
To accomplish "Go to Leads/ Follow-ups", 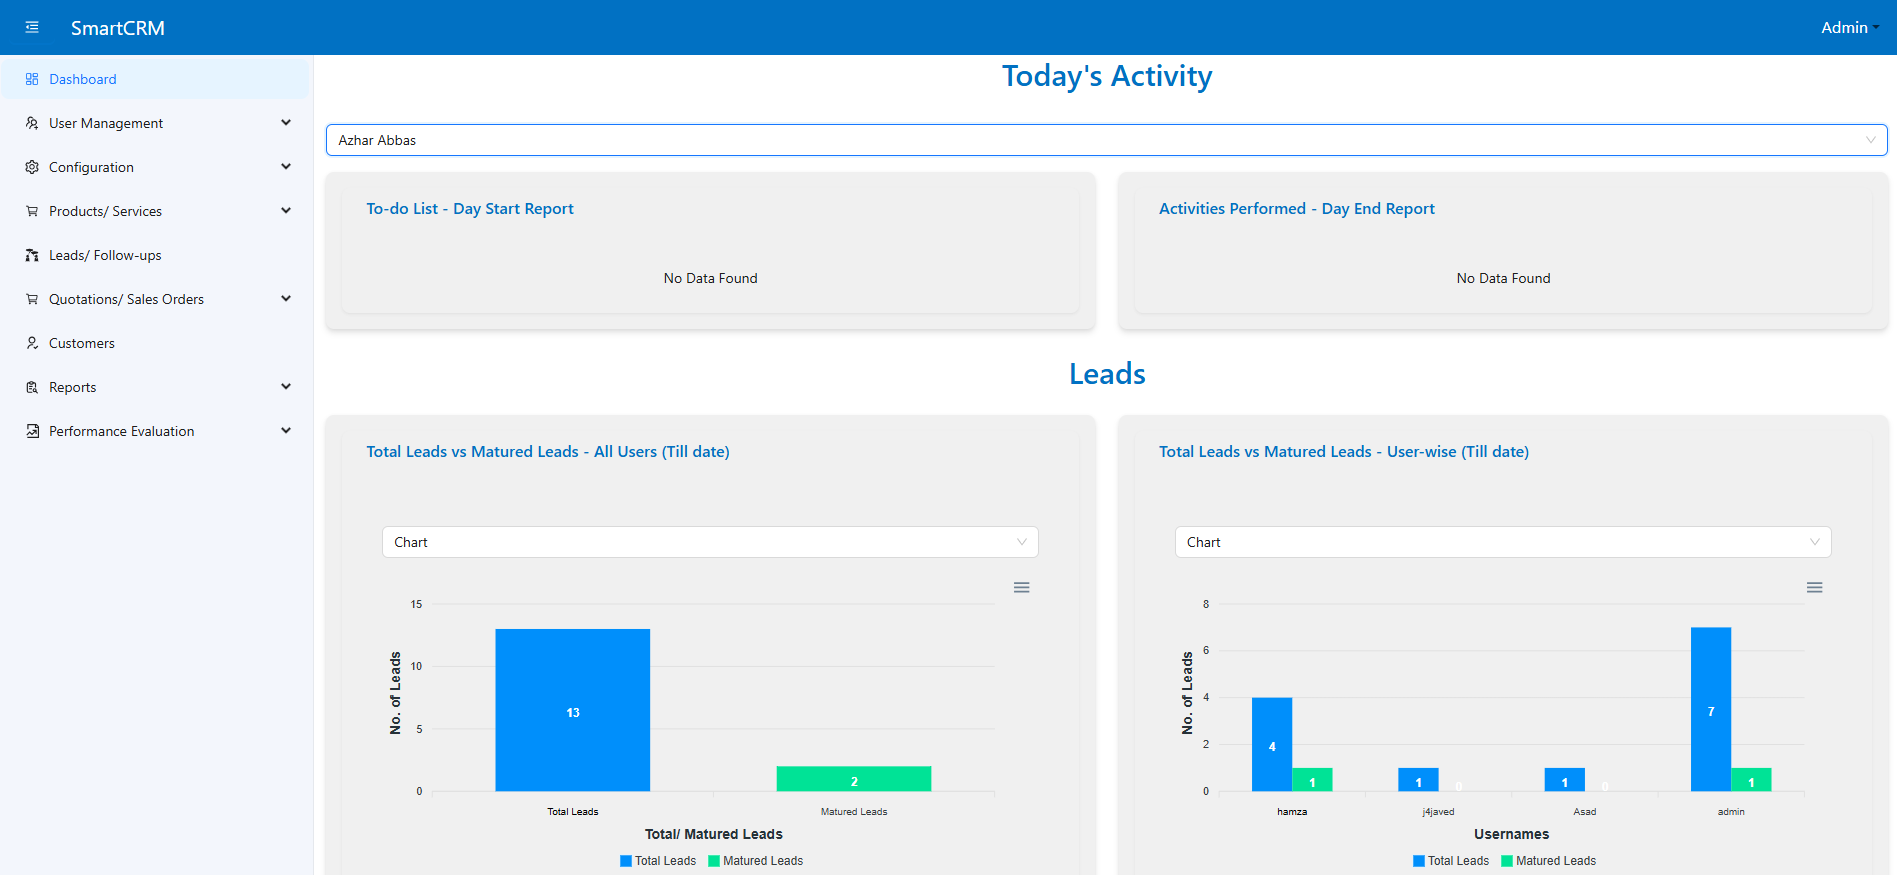I will coord(156,255).
